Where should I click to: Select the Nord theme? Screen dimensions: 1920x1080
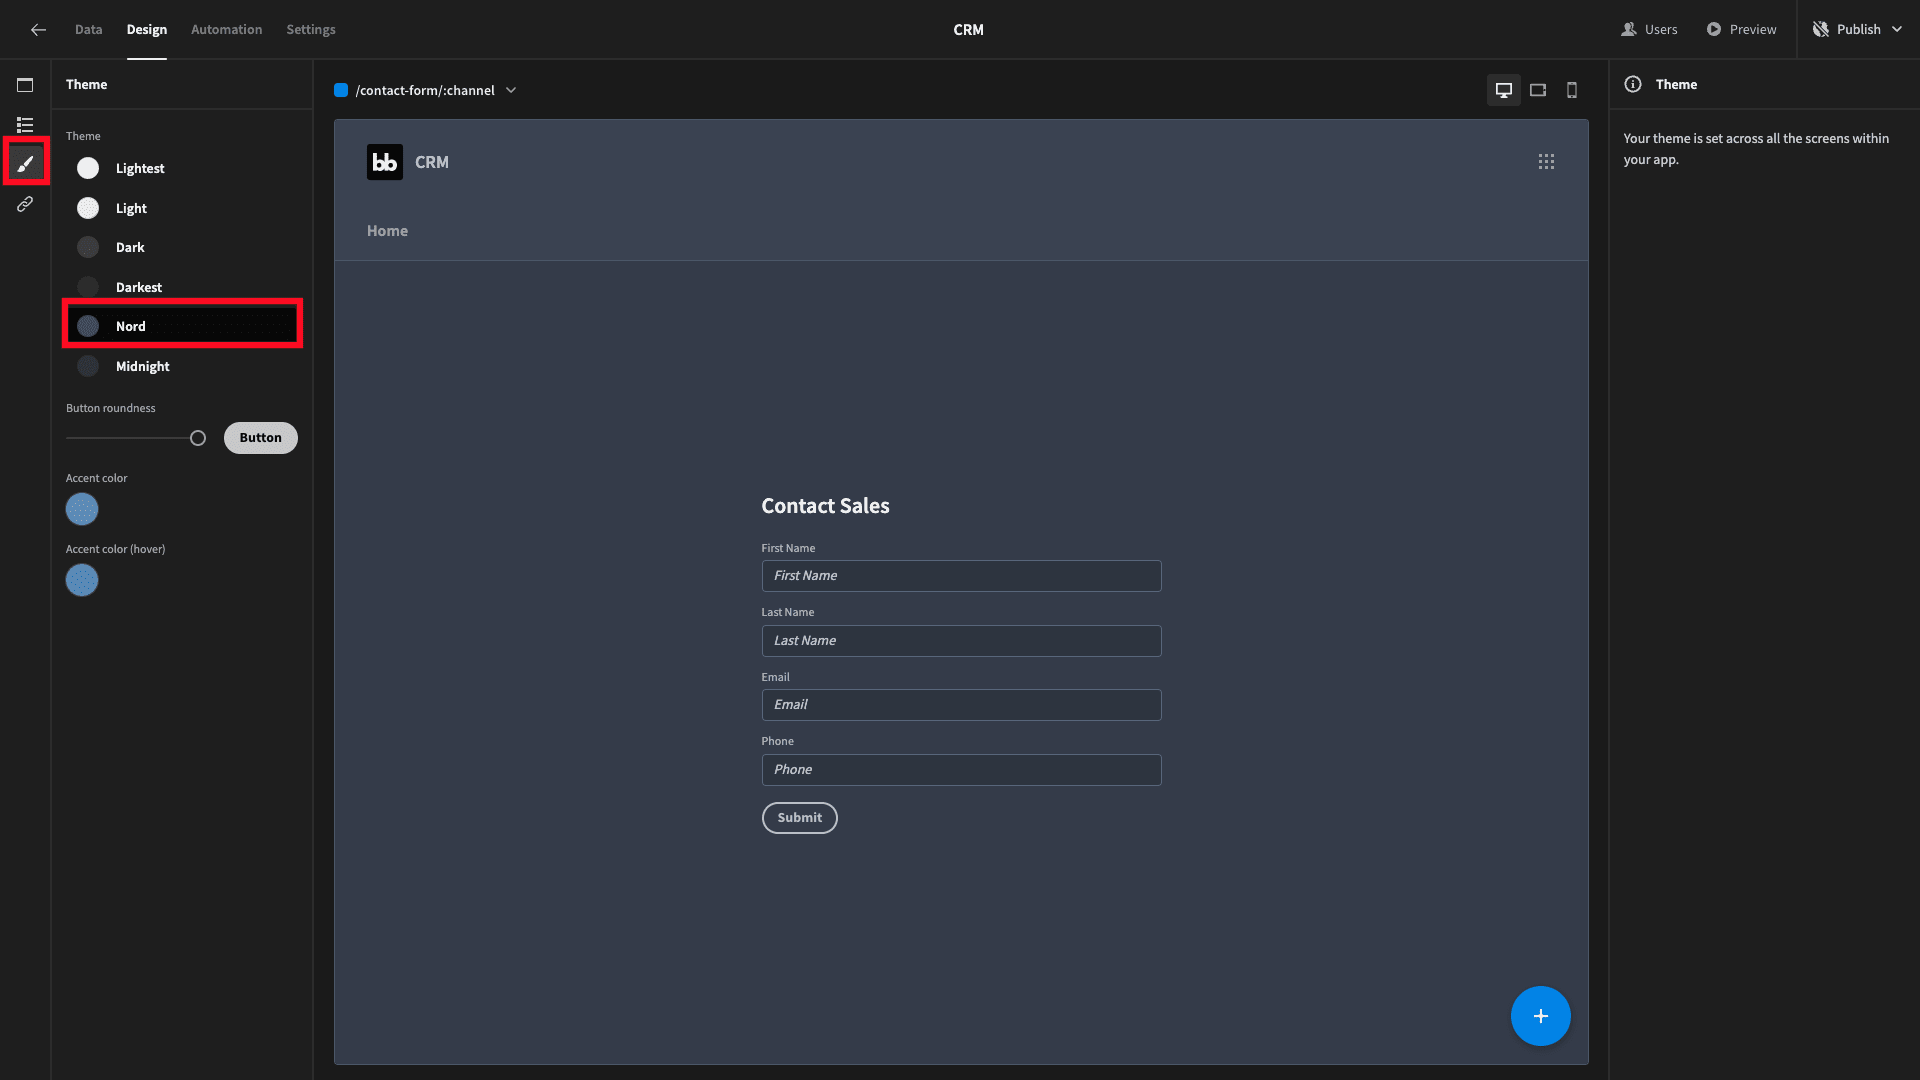[182, 326]
